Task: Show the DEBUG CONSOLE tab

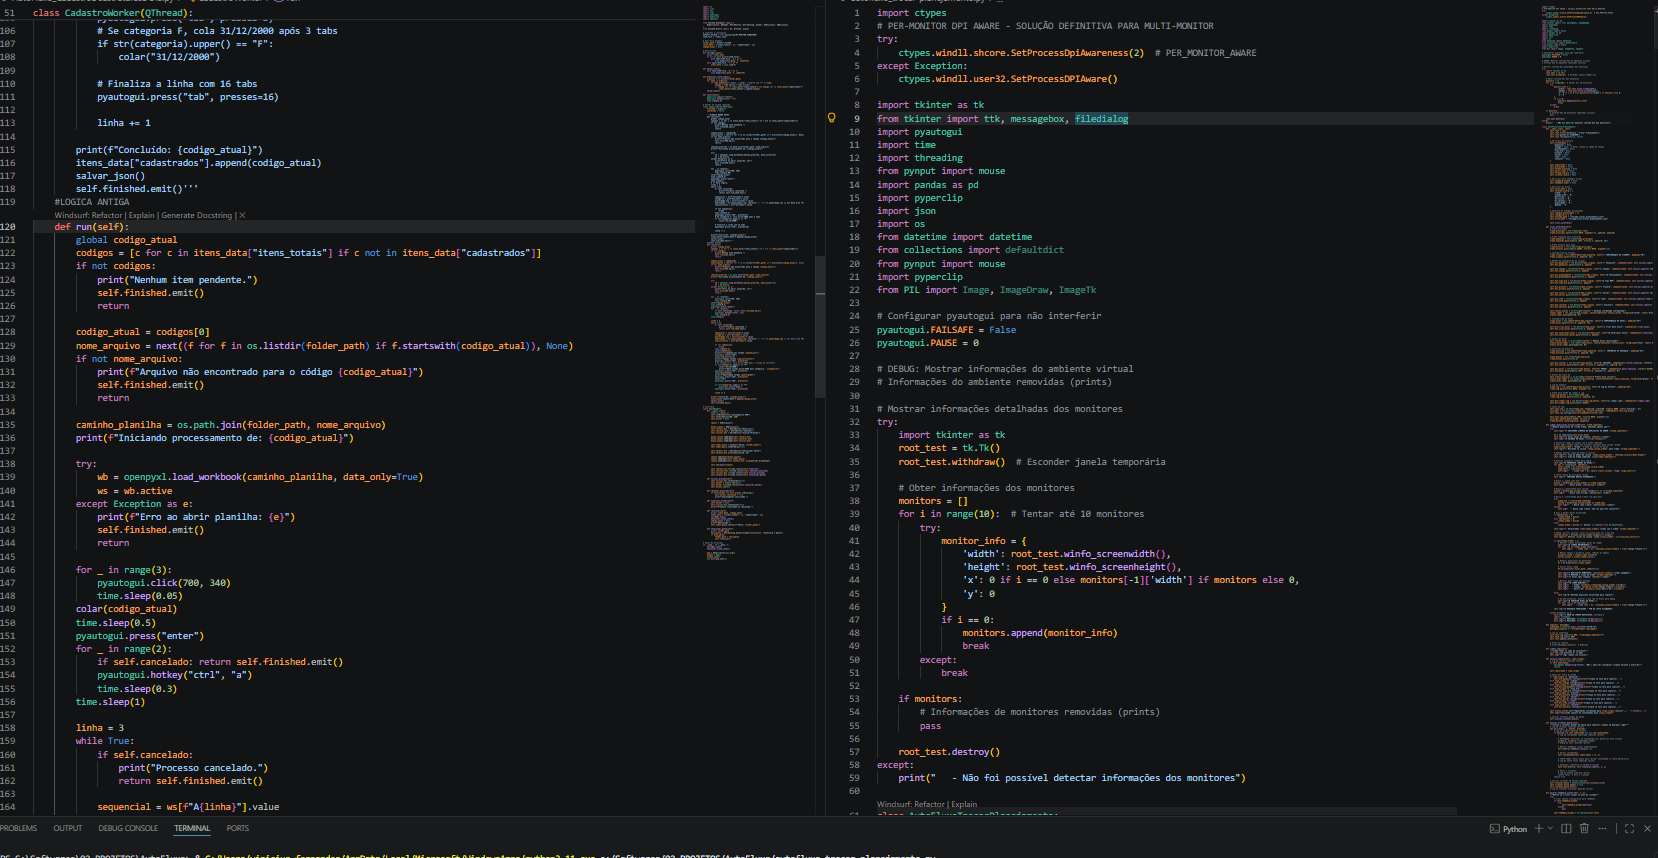Action: (x=128, y=828)
